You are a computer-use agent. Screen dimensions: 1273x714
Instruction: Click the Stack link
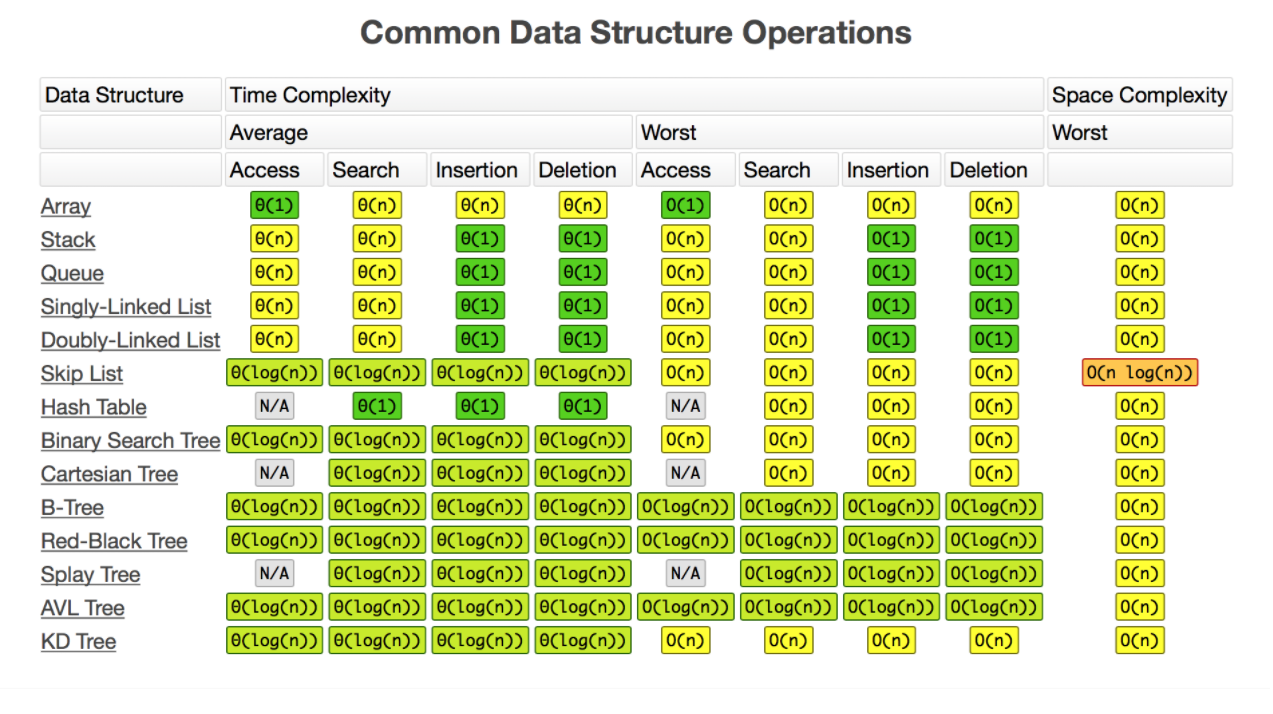coord(68,240)
